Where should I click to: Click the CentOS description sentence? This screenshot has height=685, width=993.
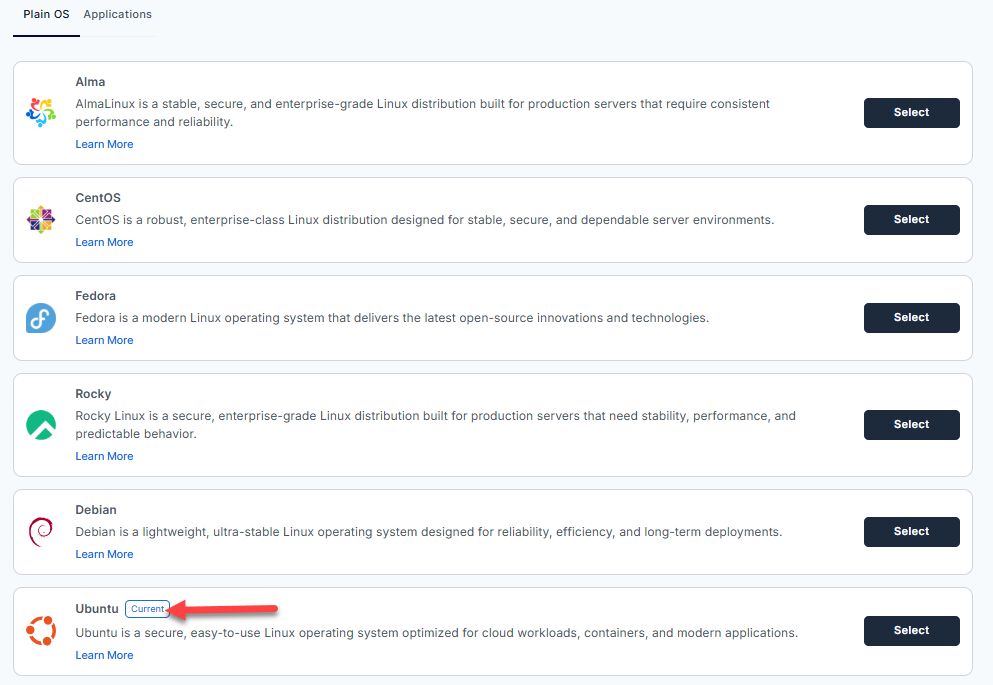click(425, 220)
